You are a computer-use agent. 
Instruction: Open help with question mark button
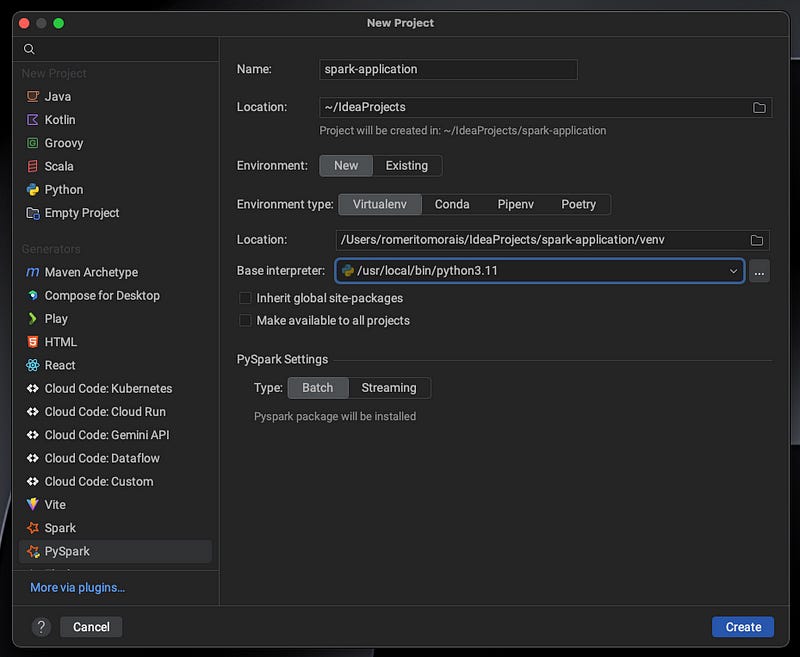pos(41,627)
